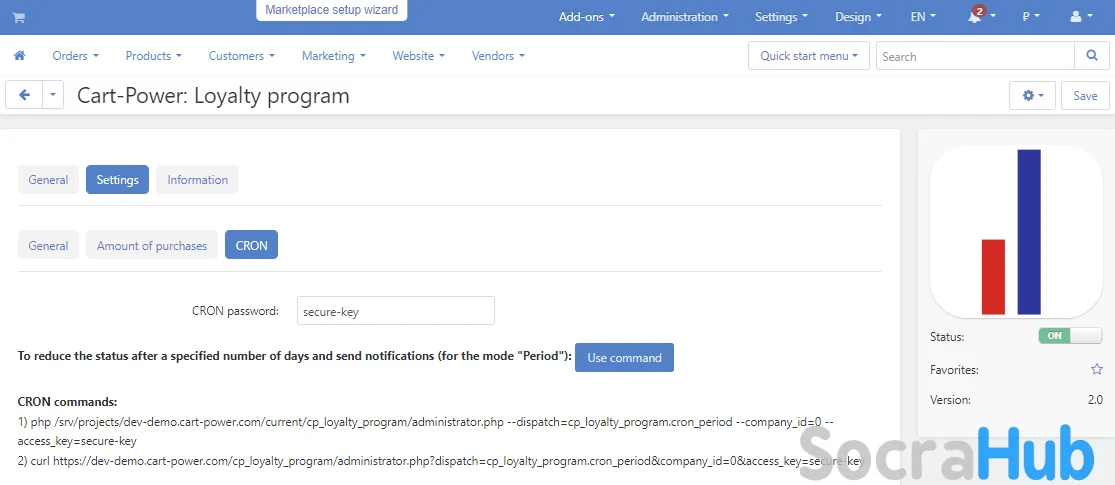1115x485 pixels.
Task: Open the Website menu
Action: click(x=419, y=55)
